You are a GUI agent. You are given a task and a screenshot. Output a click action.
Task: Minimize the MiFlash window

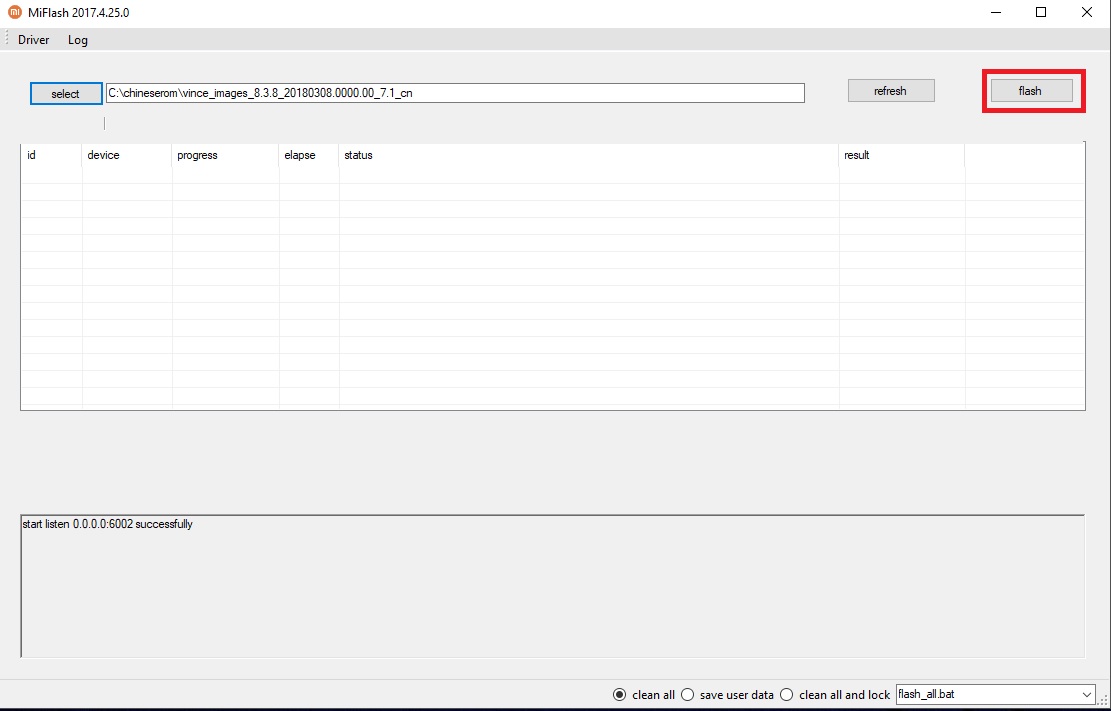997,13
